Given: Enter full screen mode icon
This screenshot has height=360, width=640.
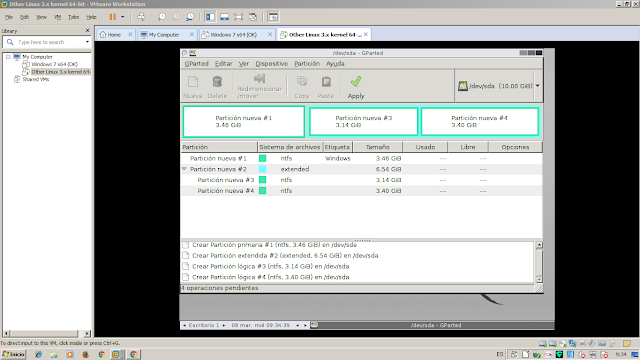Looking at the screenshot, I should pos(238,17).
